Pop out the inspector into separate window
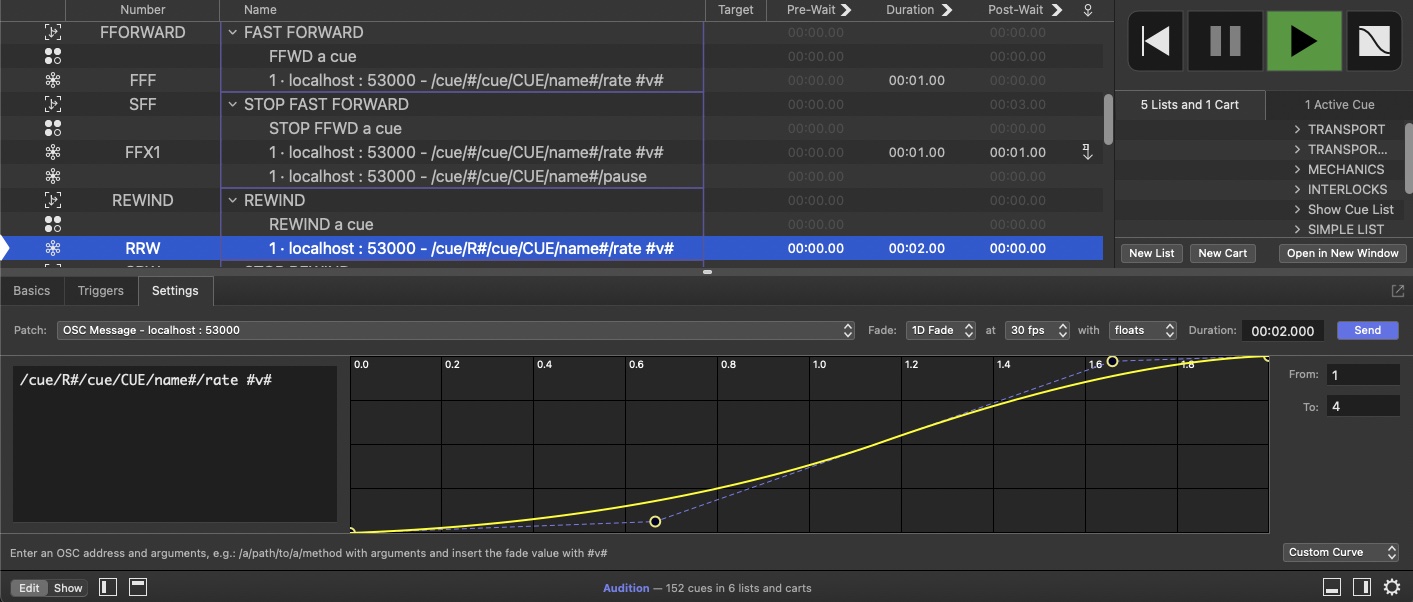This screenshot has width=1413, height=602. pos(1397,291)
